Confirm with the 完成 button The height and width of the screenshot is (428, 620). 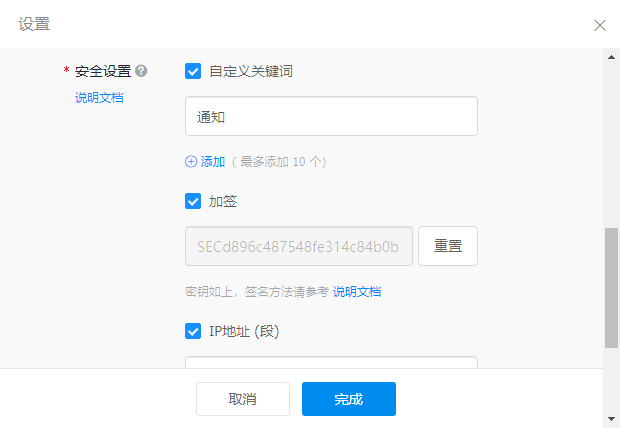pos(349,399)
